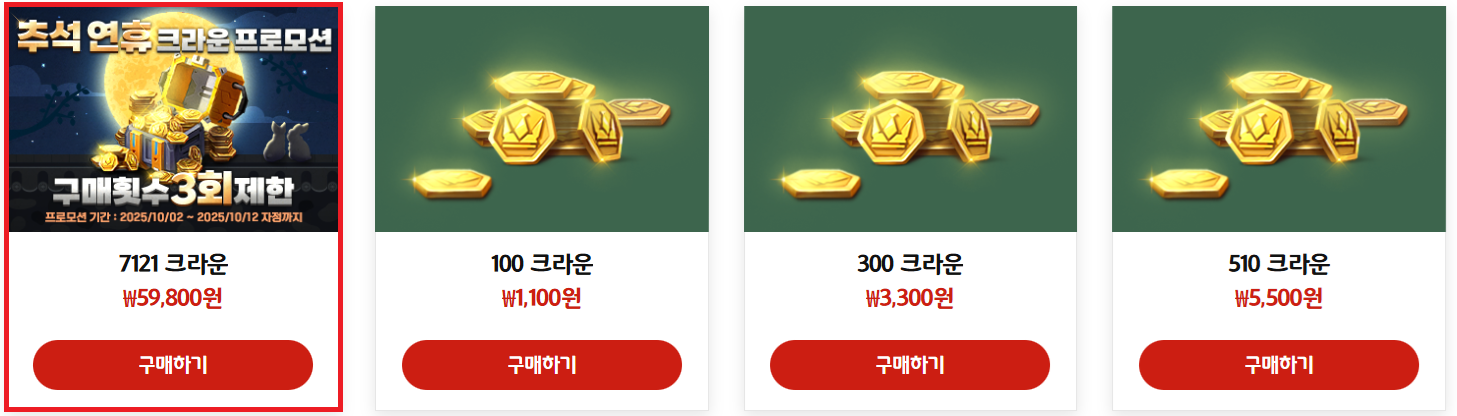Click the 100 크라운 product name
The height and width of the screenshot is (416, 1457).
(x=542, y=265)
